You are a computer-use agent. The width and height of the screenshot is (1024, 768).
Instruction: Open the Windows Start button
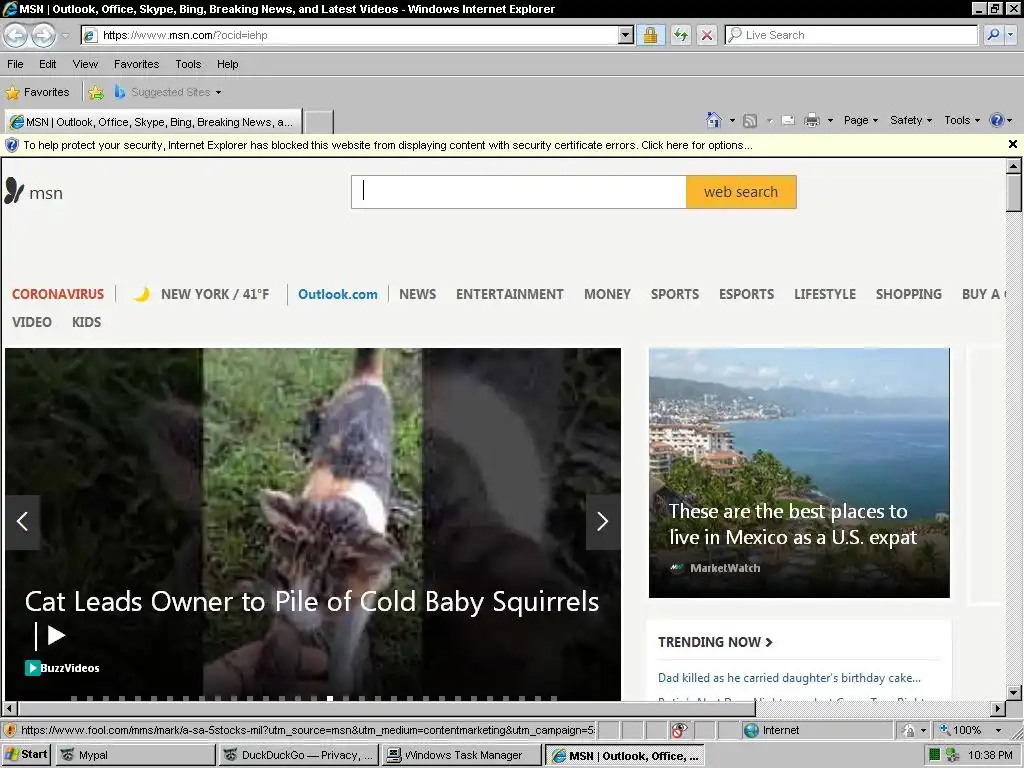tap(27, 755)
